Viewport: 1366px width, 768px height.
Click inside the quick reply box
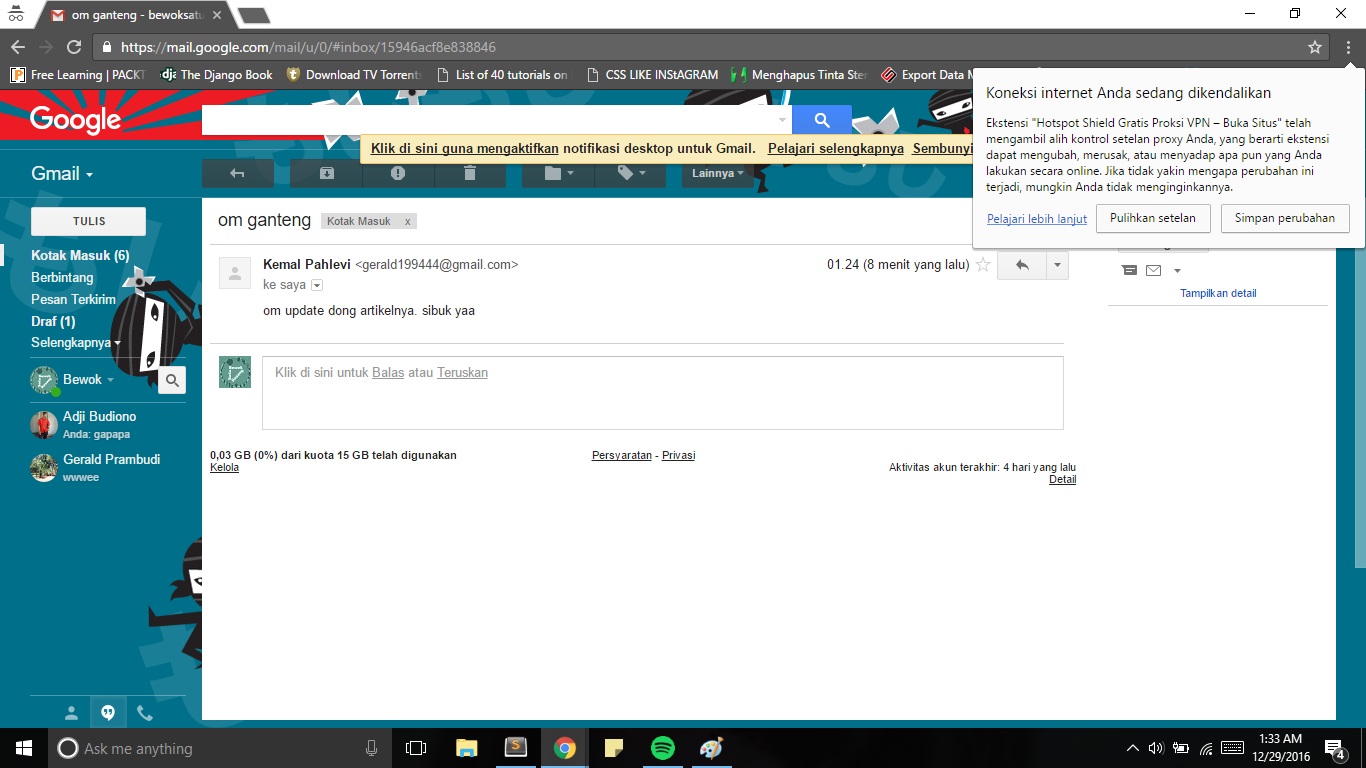pyautogui.click(x=662, y=393)
